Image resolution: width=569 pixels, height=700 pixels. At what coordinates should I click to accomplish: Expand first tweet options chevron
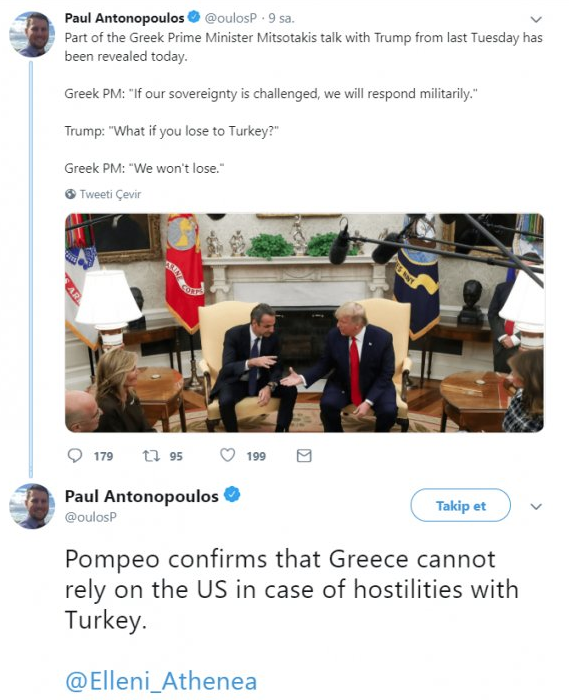pos(536,19)
